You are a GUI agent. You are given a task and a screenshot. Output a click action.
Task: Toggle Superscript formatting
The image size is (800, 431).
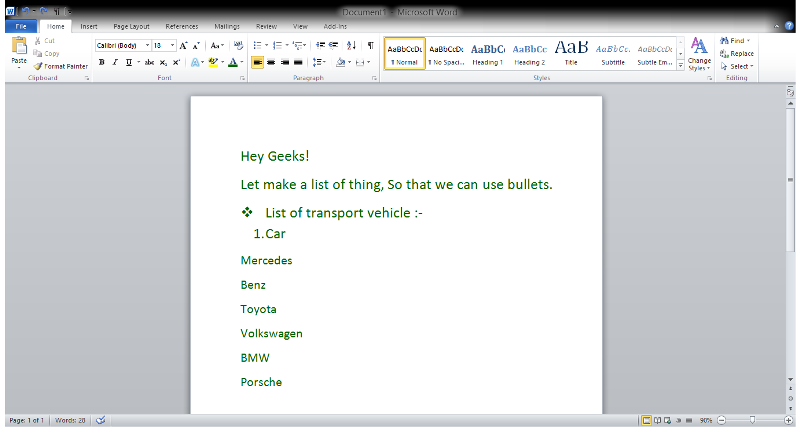[x=176, y=62]
